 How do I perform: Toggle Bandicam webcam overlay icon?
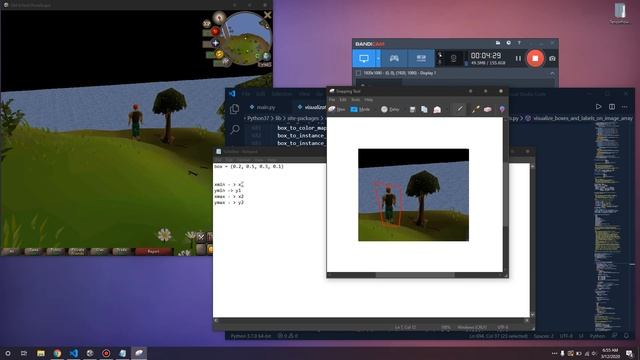453,59
